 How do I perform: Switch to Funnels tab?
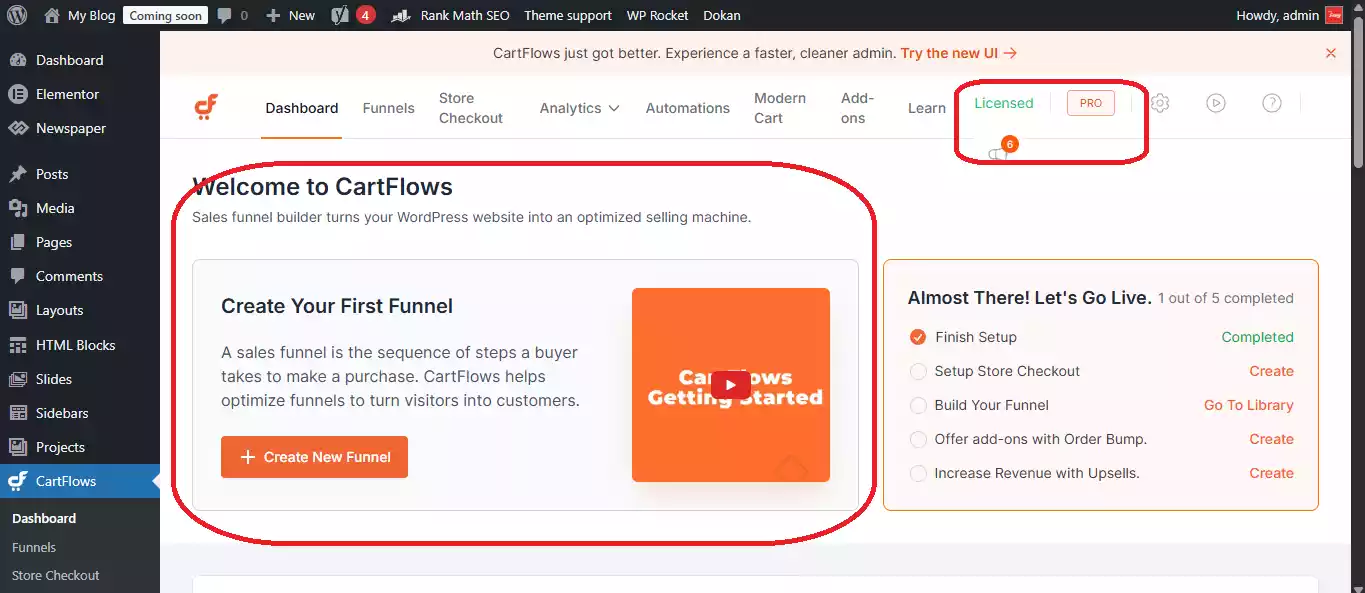[x=389, y=108]
